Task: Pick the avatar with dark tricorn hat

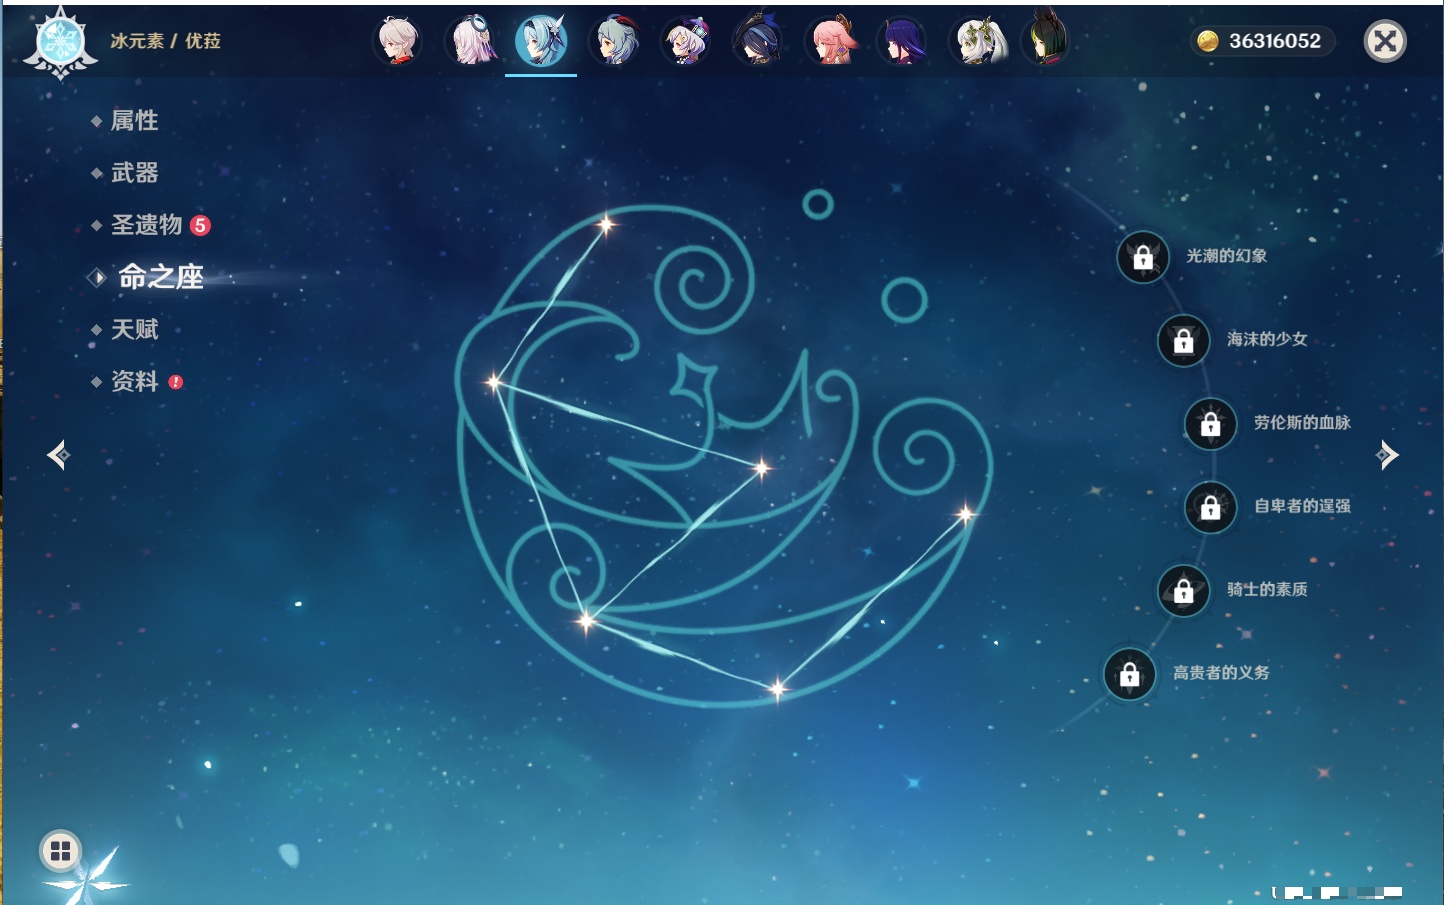Action: (x=758, y=41)
